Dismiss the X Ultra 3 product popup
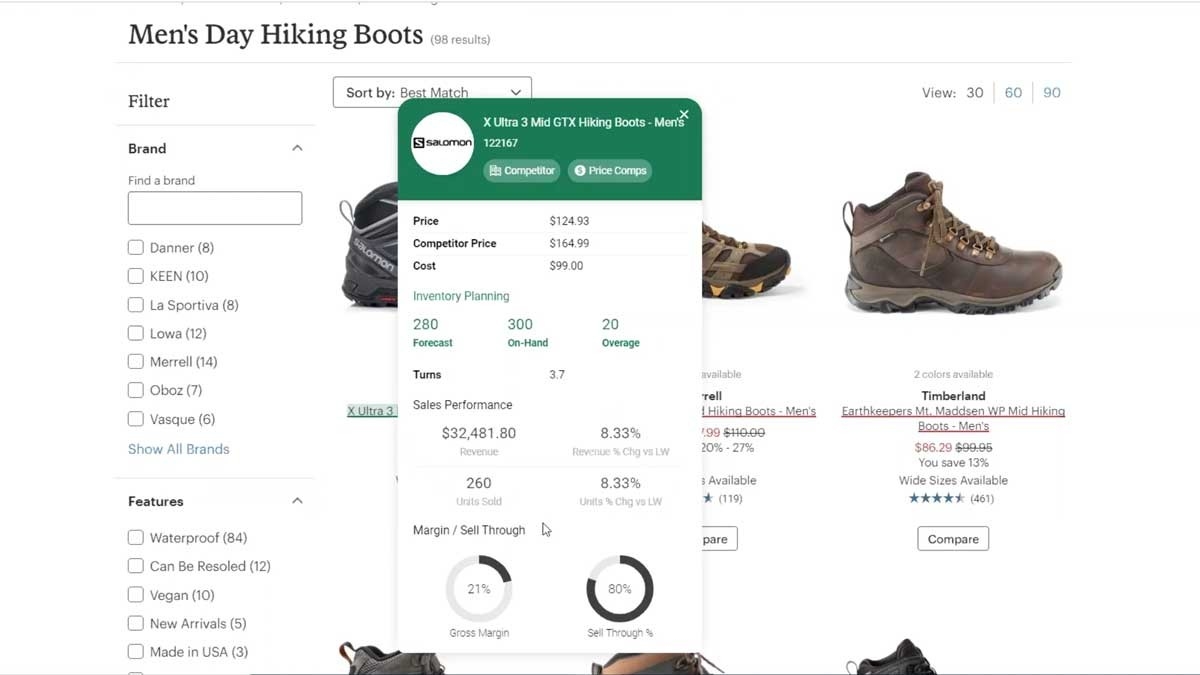 click(x=684, y=114)
